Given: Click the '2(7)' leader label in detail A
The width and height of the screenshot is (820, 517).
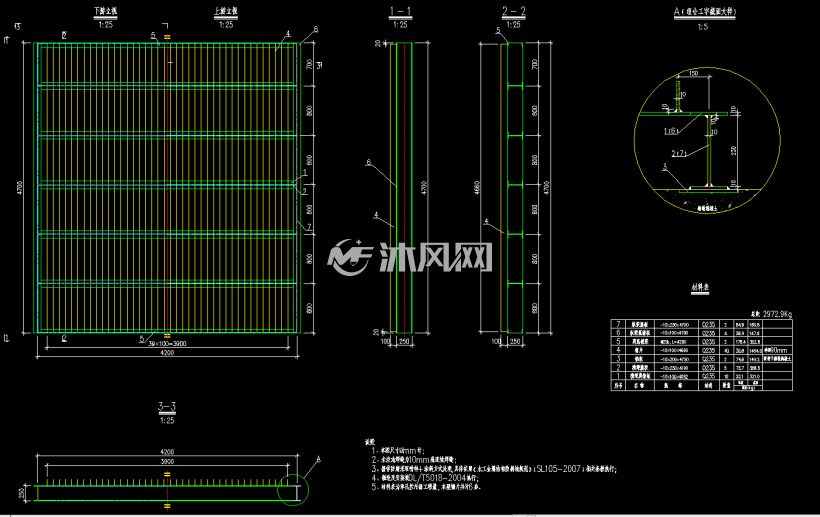Looking at the screenshot, I should tap(678, 154).
